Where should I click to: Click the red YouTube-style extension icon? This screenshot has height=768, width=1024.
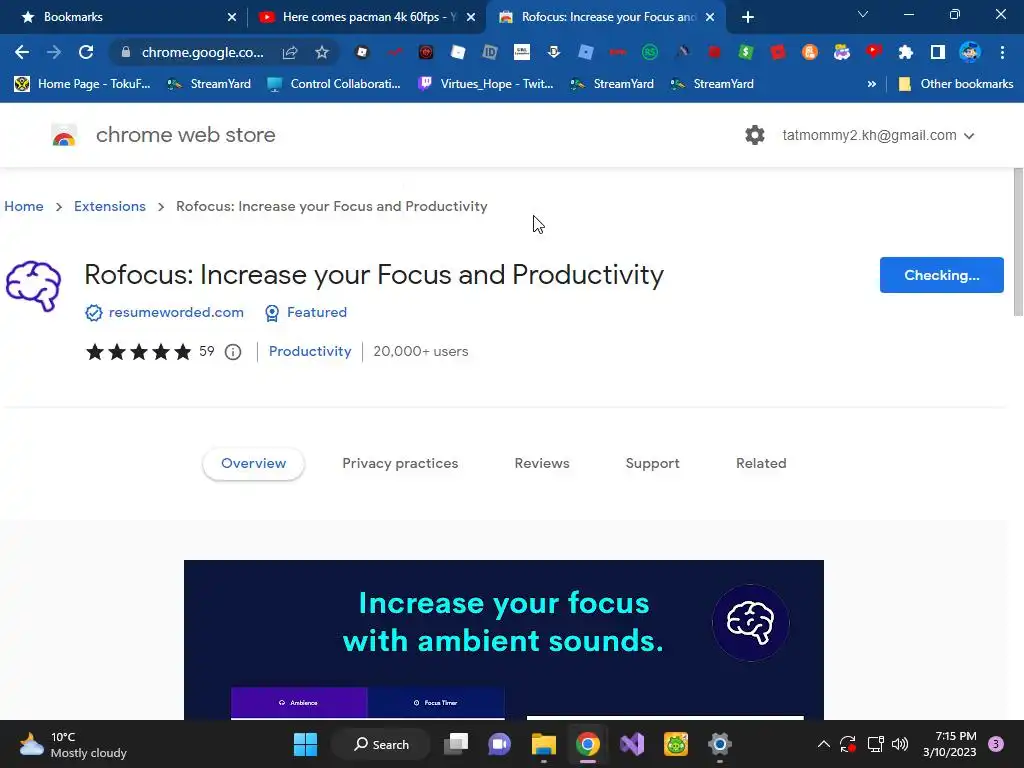coord(874,52)
